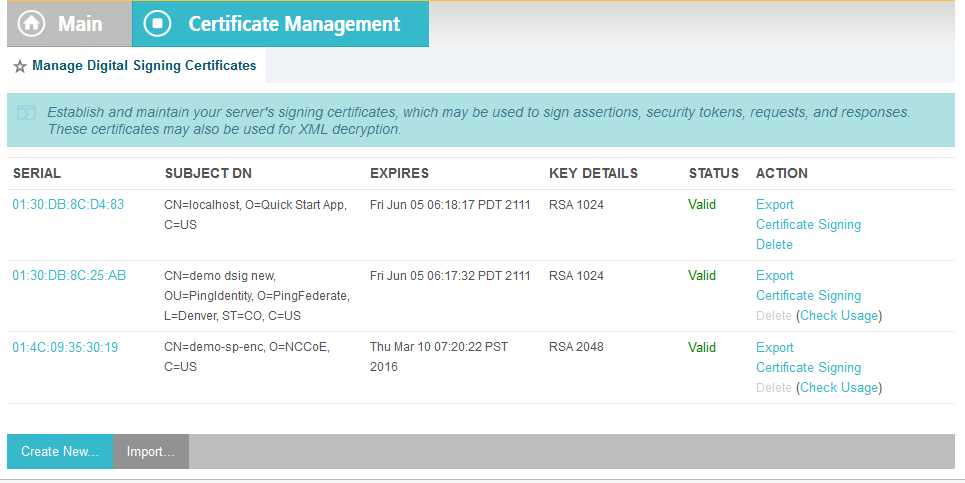The height and width of the screenshot is (483, 965).
Task: Export the localhost certificate
Action: (x=775, y=205)
